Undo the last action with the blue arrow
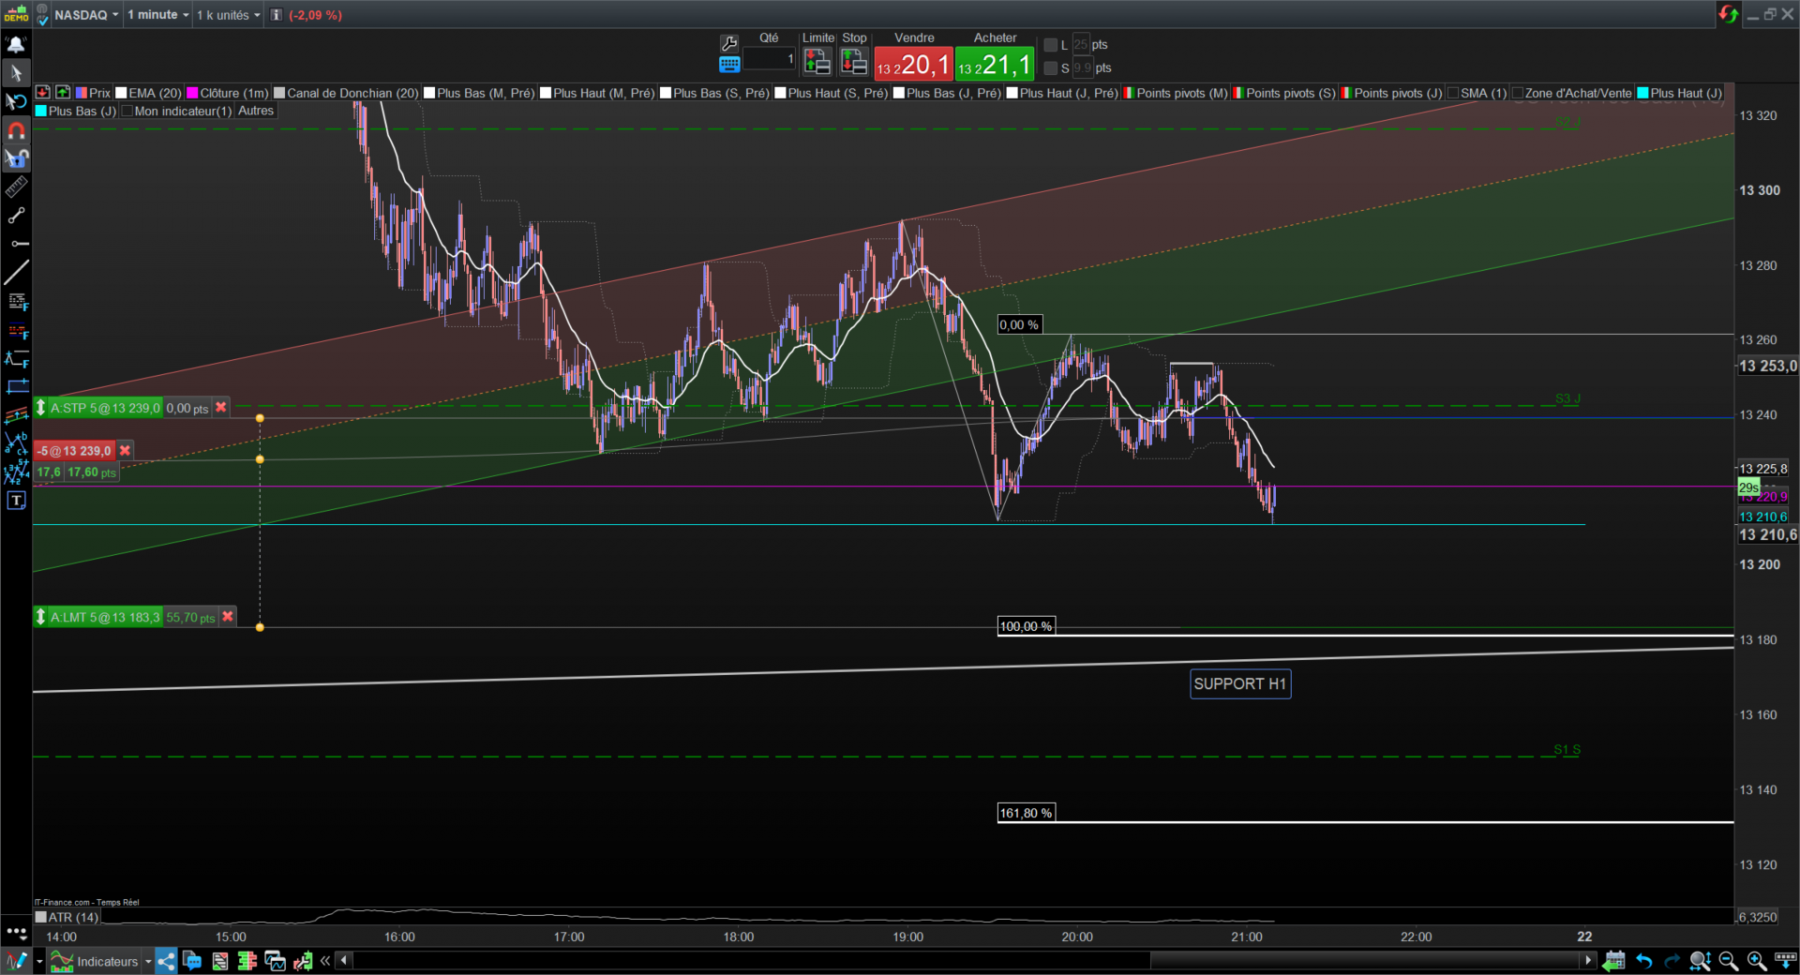The width and height of the screenshot is (1800, 975). 1644,961
